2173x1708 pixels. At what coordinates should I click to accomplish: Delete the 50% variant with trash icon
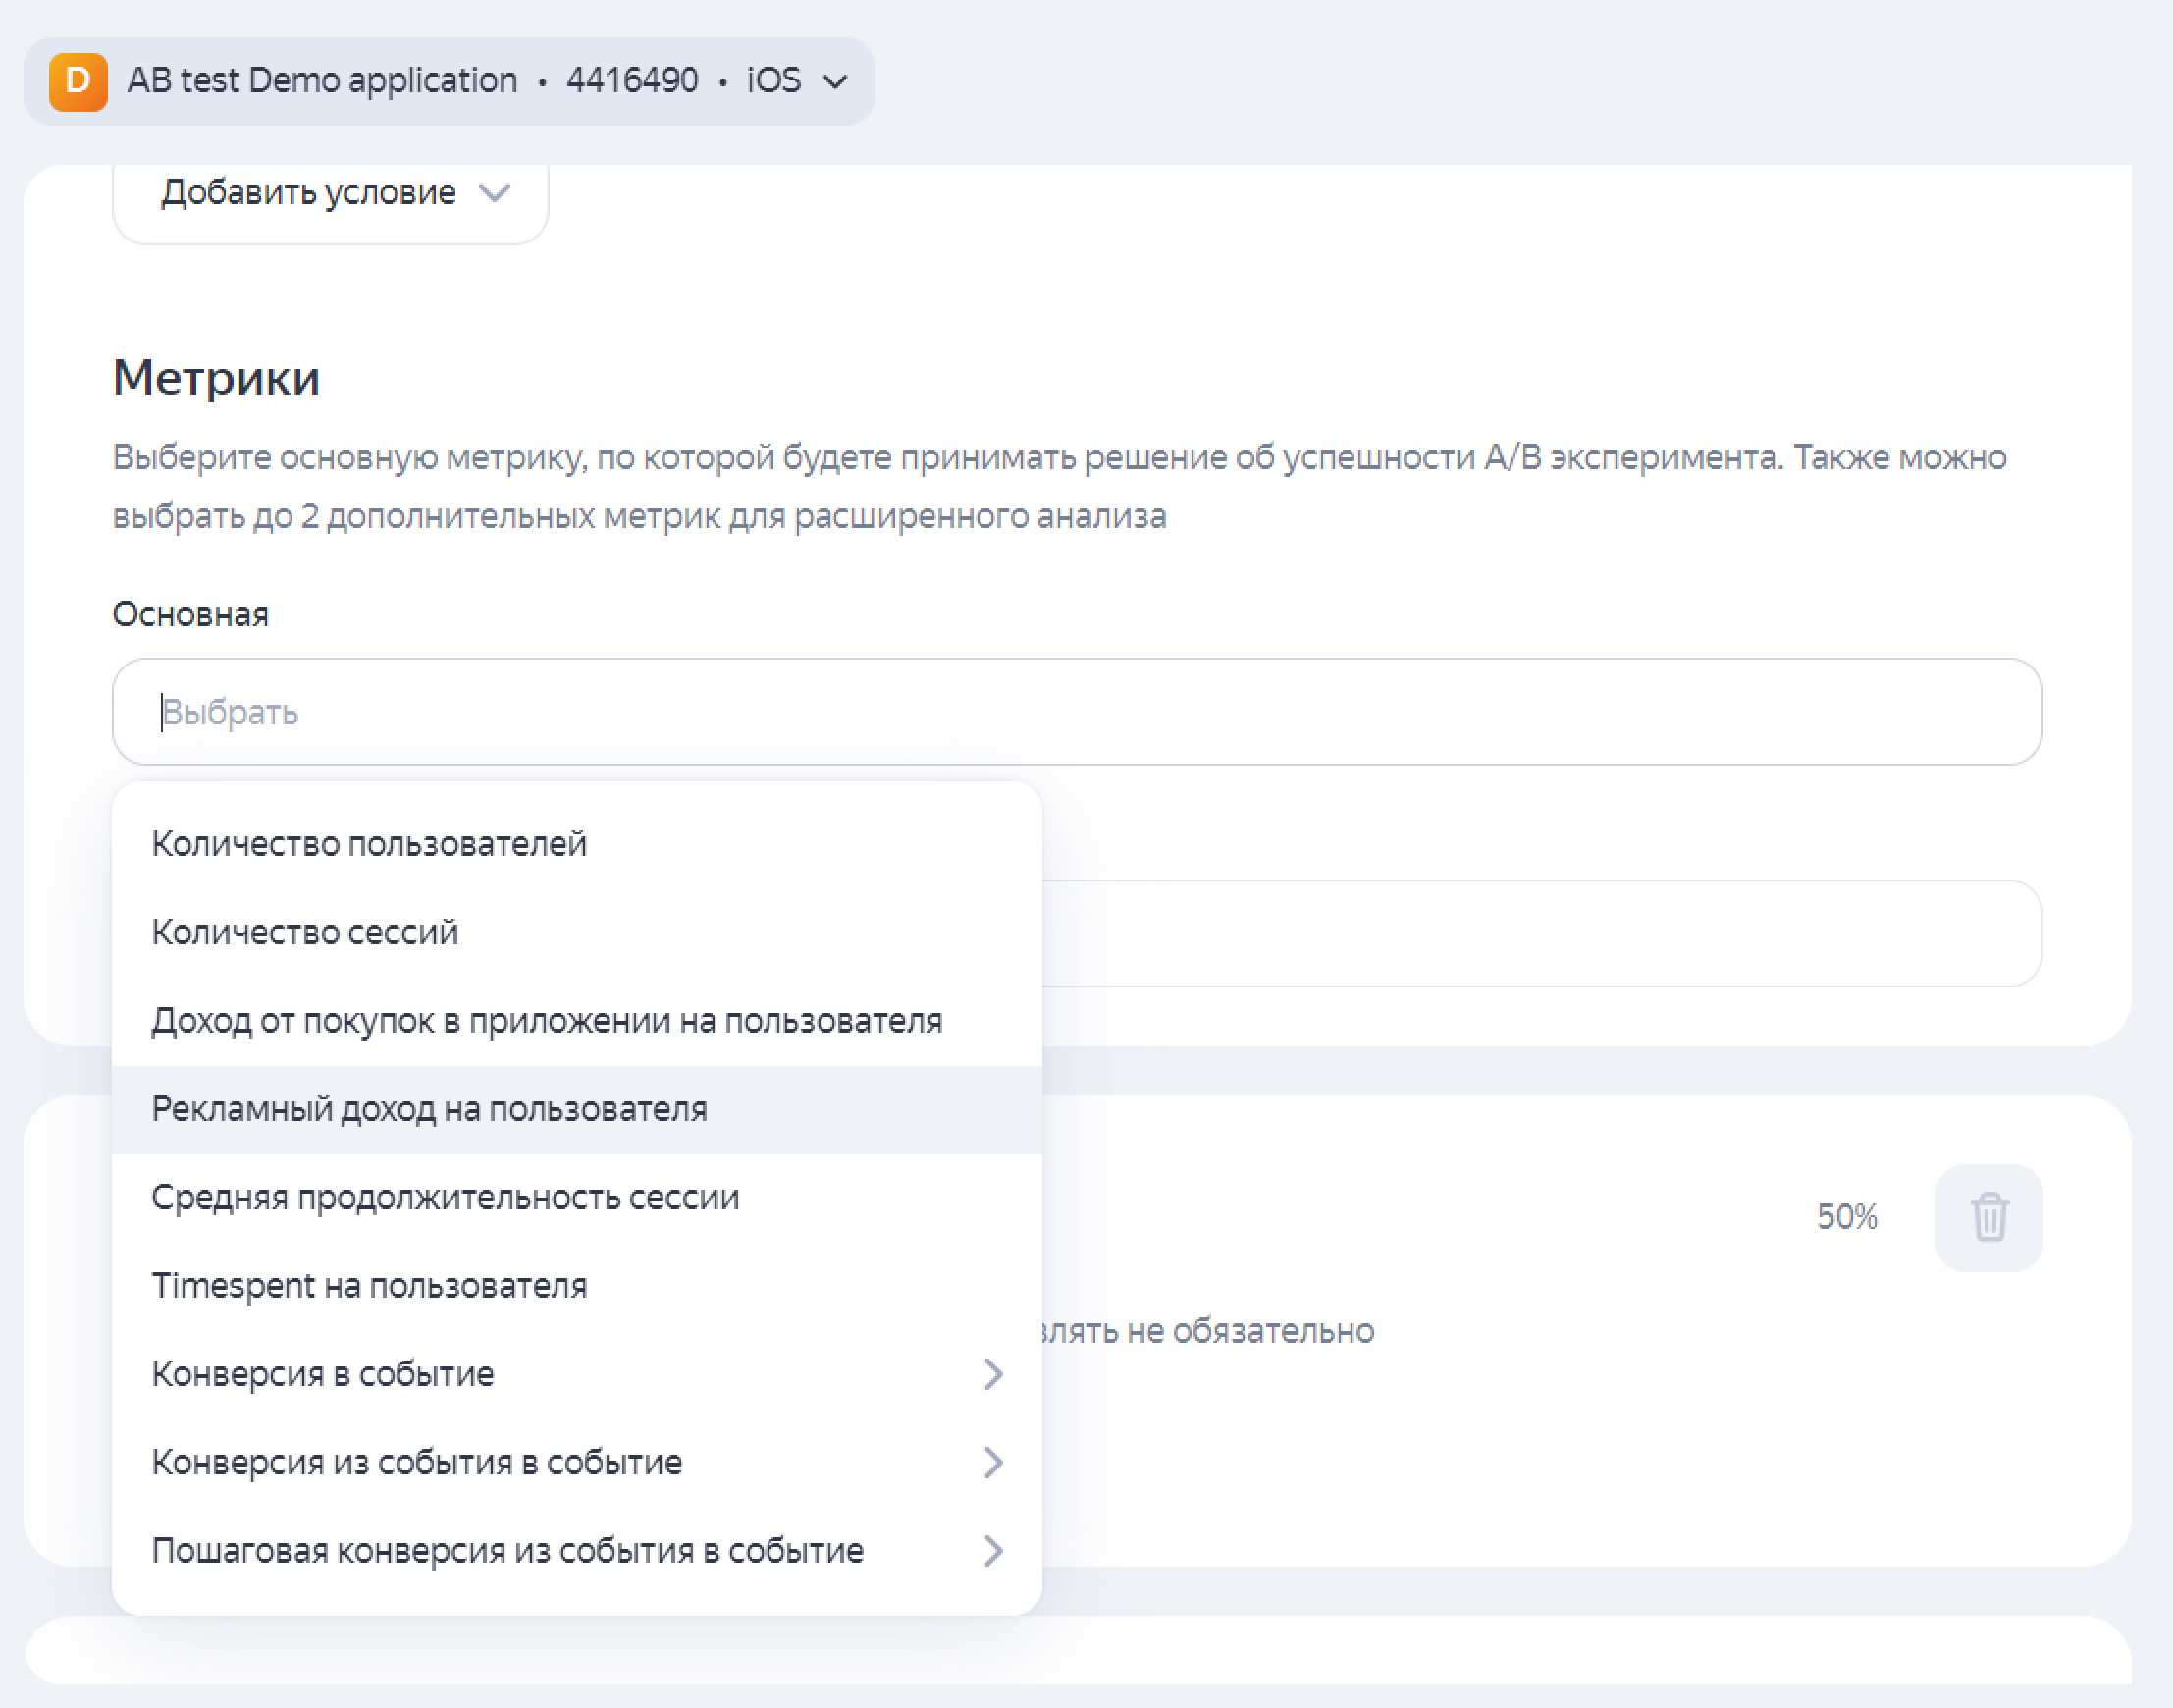tap(1988, 1217)
